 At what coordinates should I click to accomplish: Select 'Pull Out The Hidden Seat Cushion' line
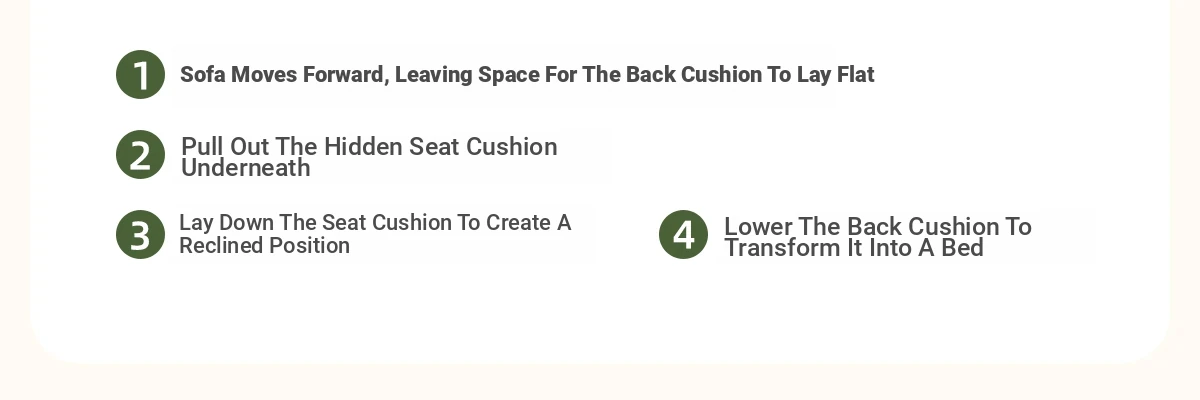click(369, 146)
